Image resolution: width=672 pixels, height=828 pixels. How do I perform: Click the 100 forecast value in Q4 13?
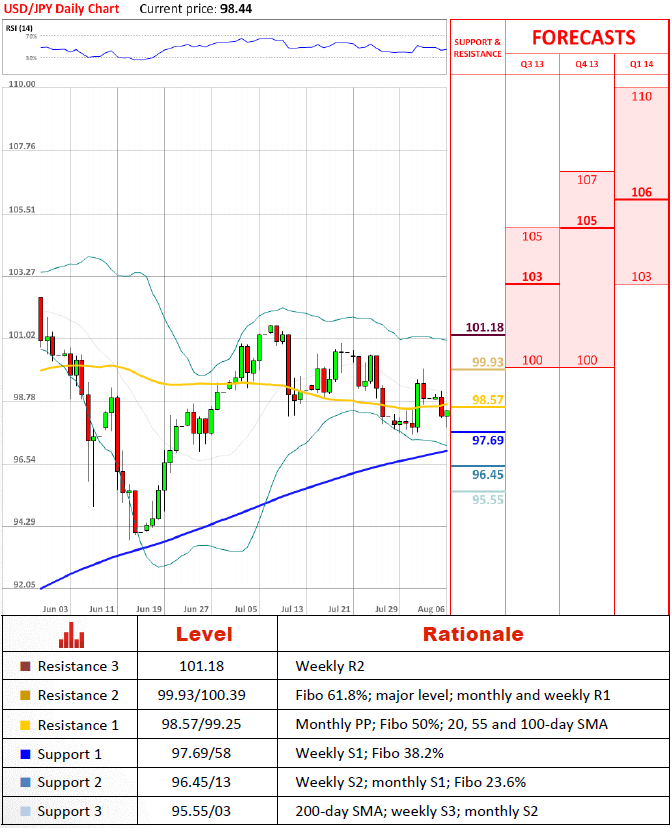click(587, 360)
